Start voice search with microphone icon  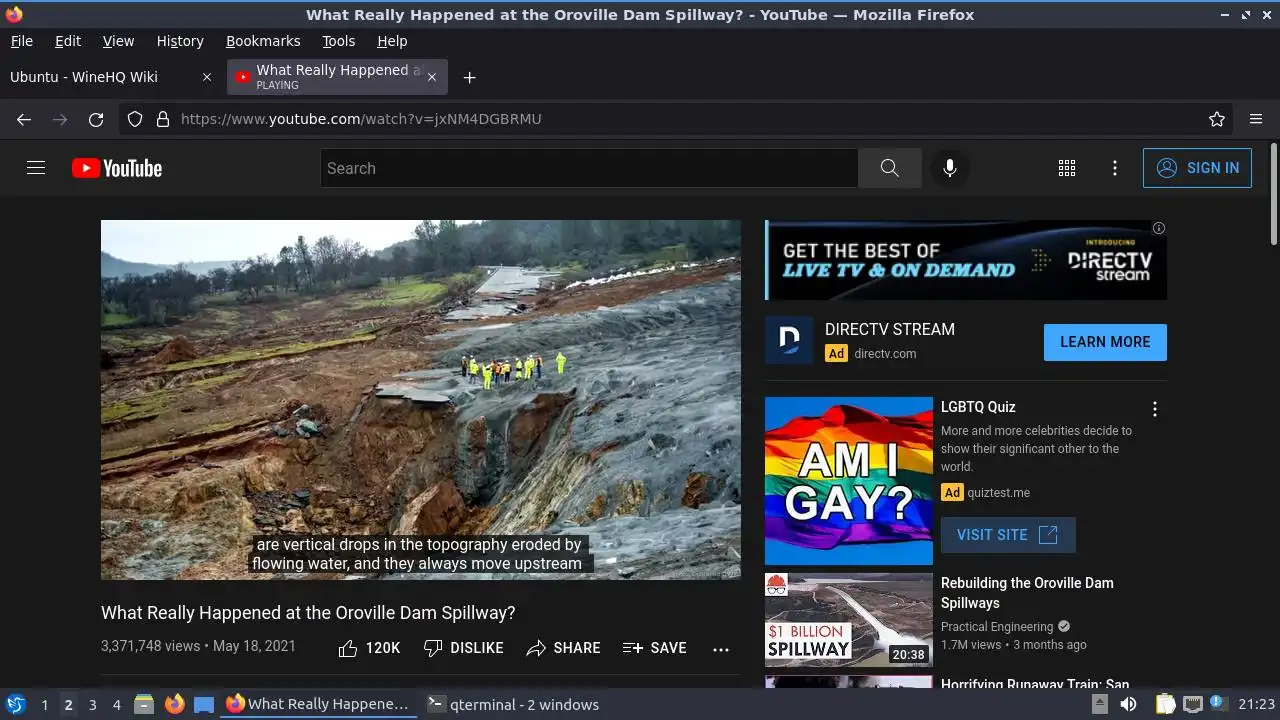point(950,168)
